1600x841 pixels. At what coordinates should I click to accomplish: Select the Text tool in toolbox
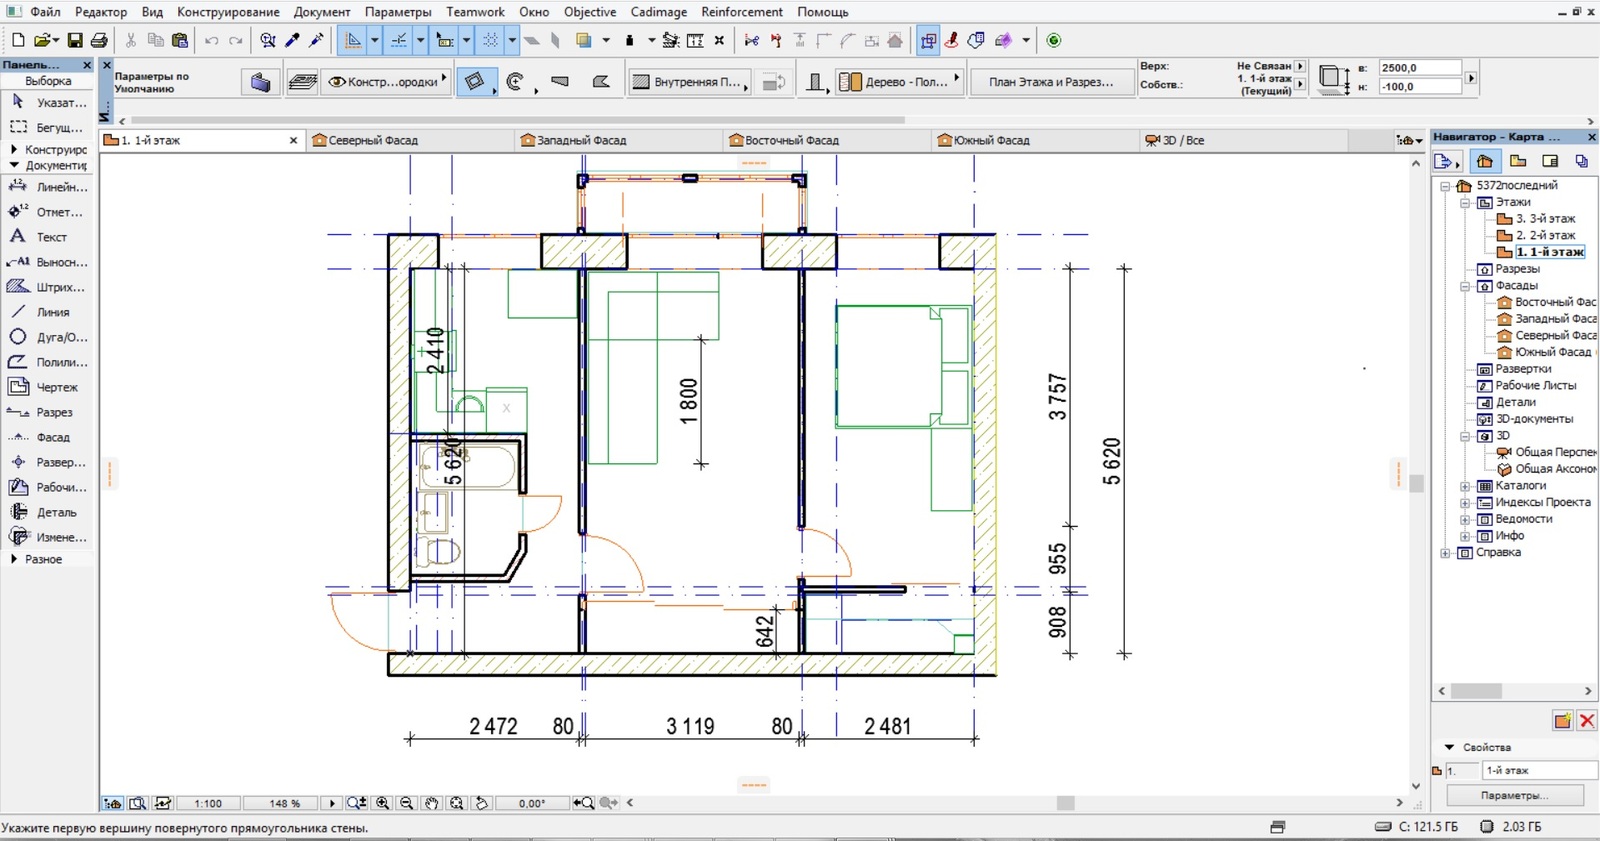[x=51, y=237]
